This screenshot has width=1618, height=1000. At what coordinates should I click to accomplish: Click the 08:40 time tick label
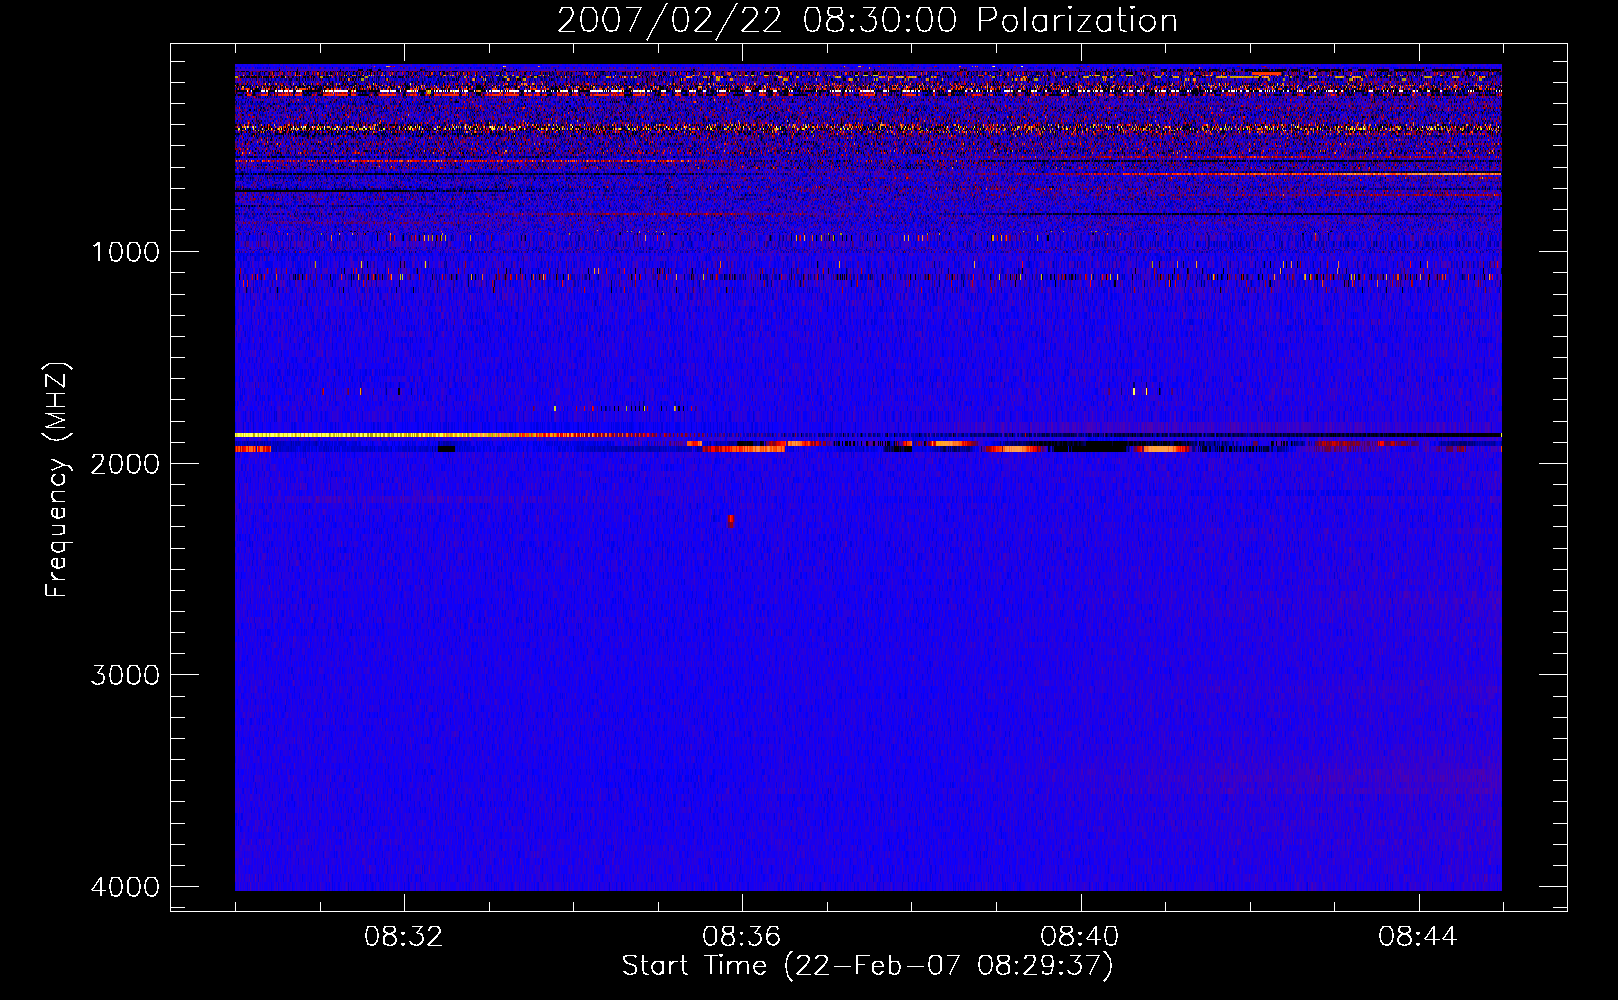[x=1080, y=937]
